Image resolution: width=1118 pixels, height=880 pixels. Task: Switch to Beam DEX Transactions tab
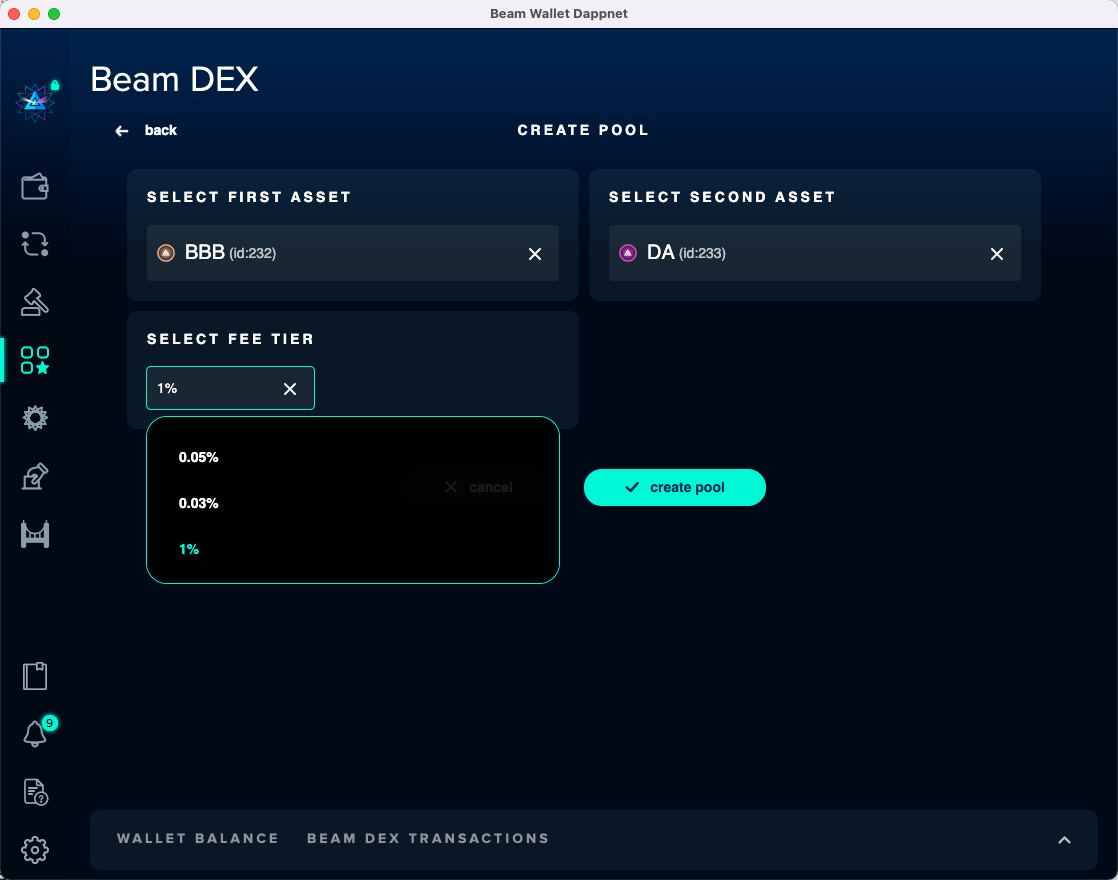(428, 838)
